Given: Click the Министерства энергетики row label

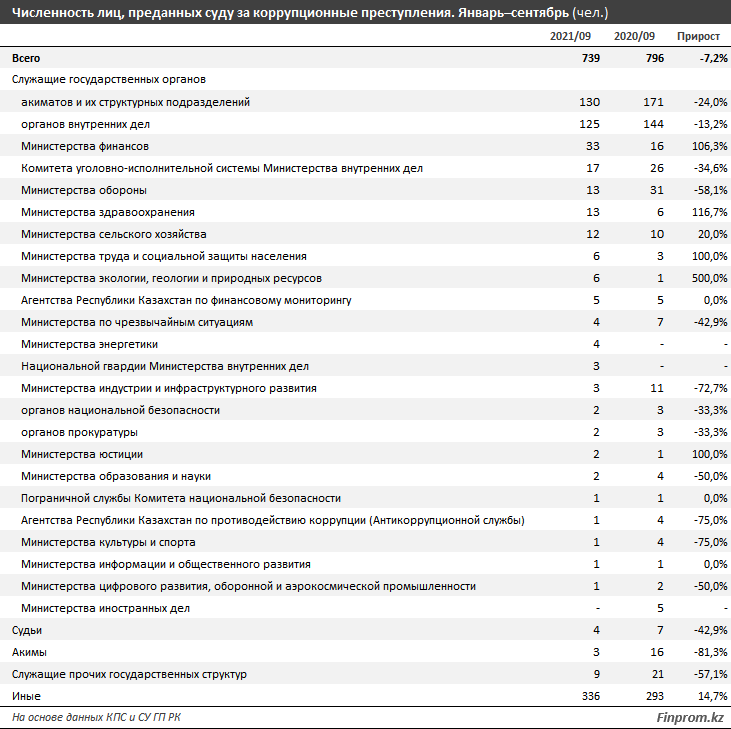Looking at the screenshot, I should click(88, 344).
